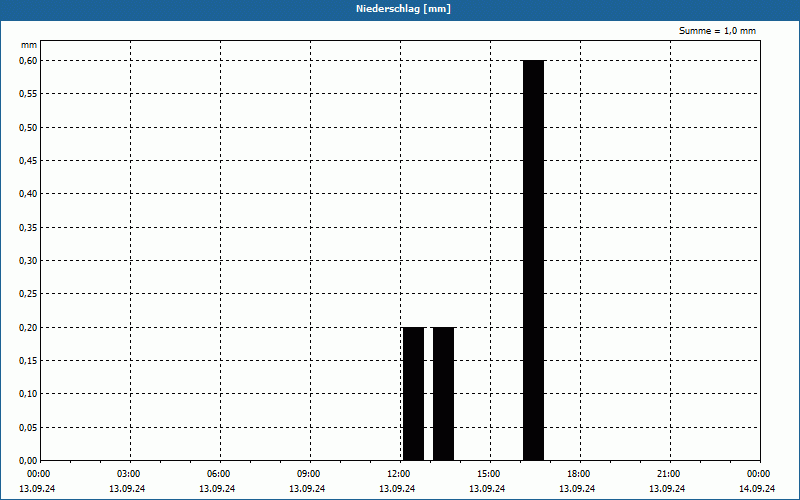Click the y-axis value 0,35

click(x=28, y=228)
